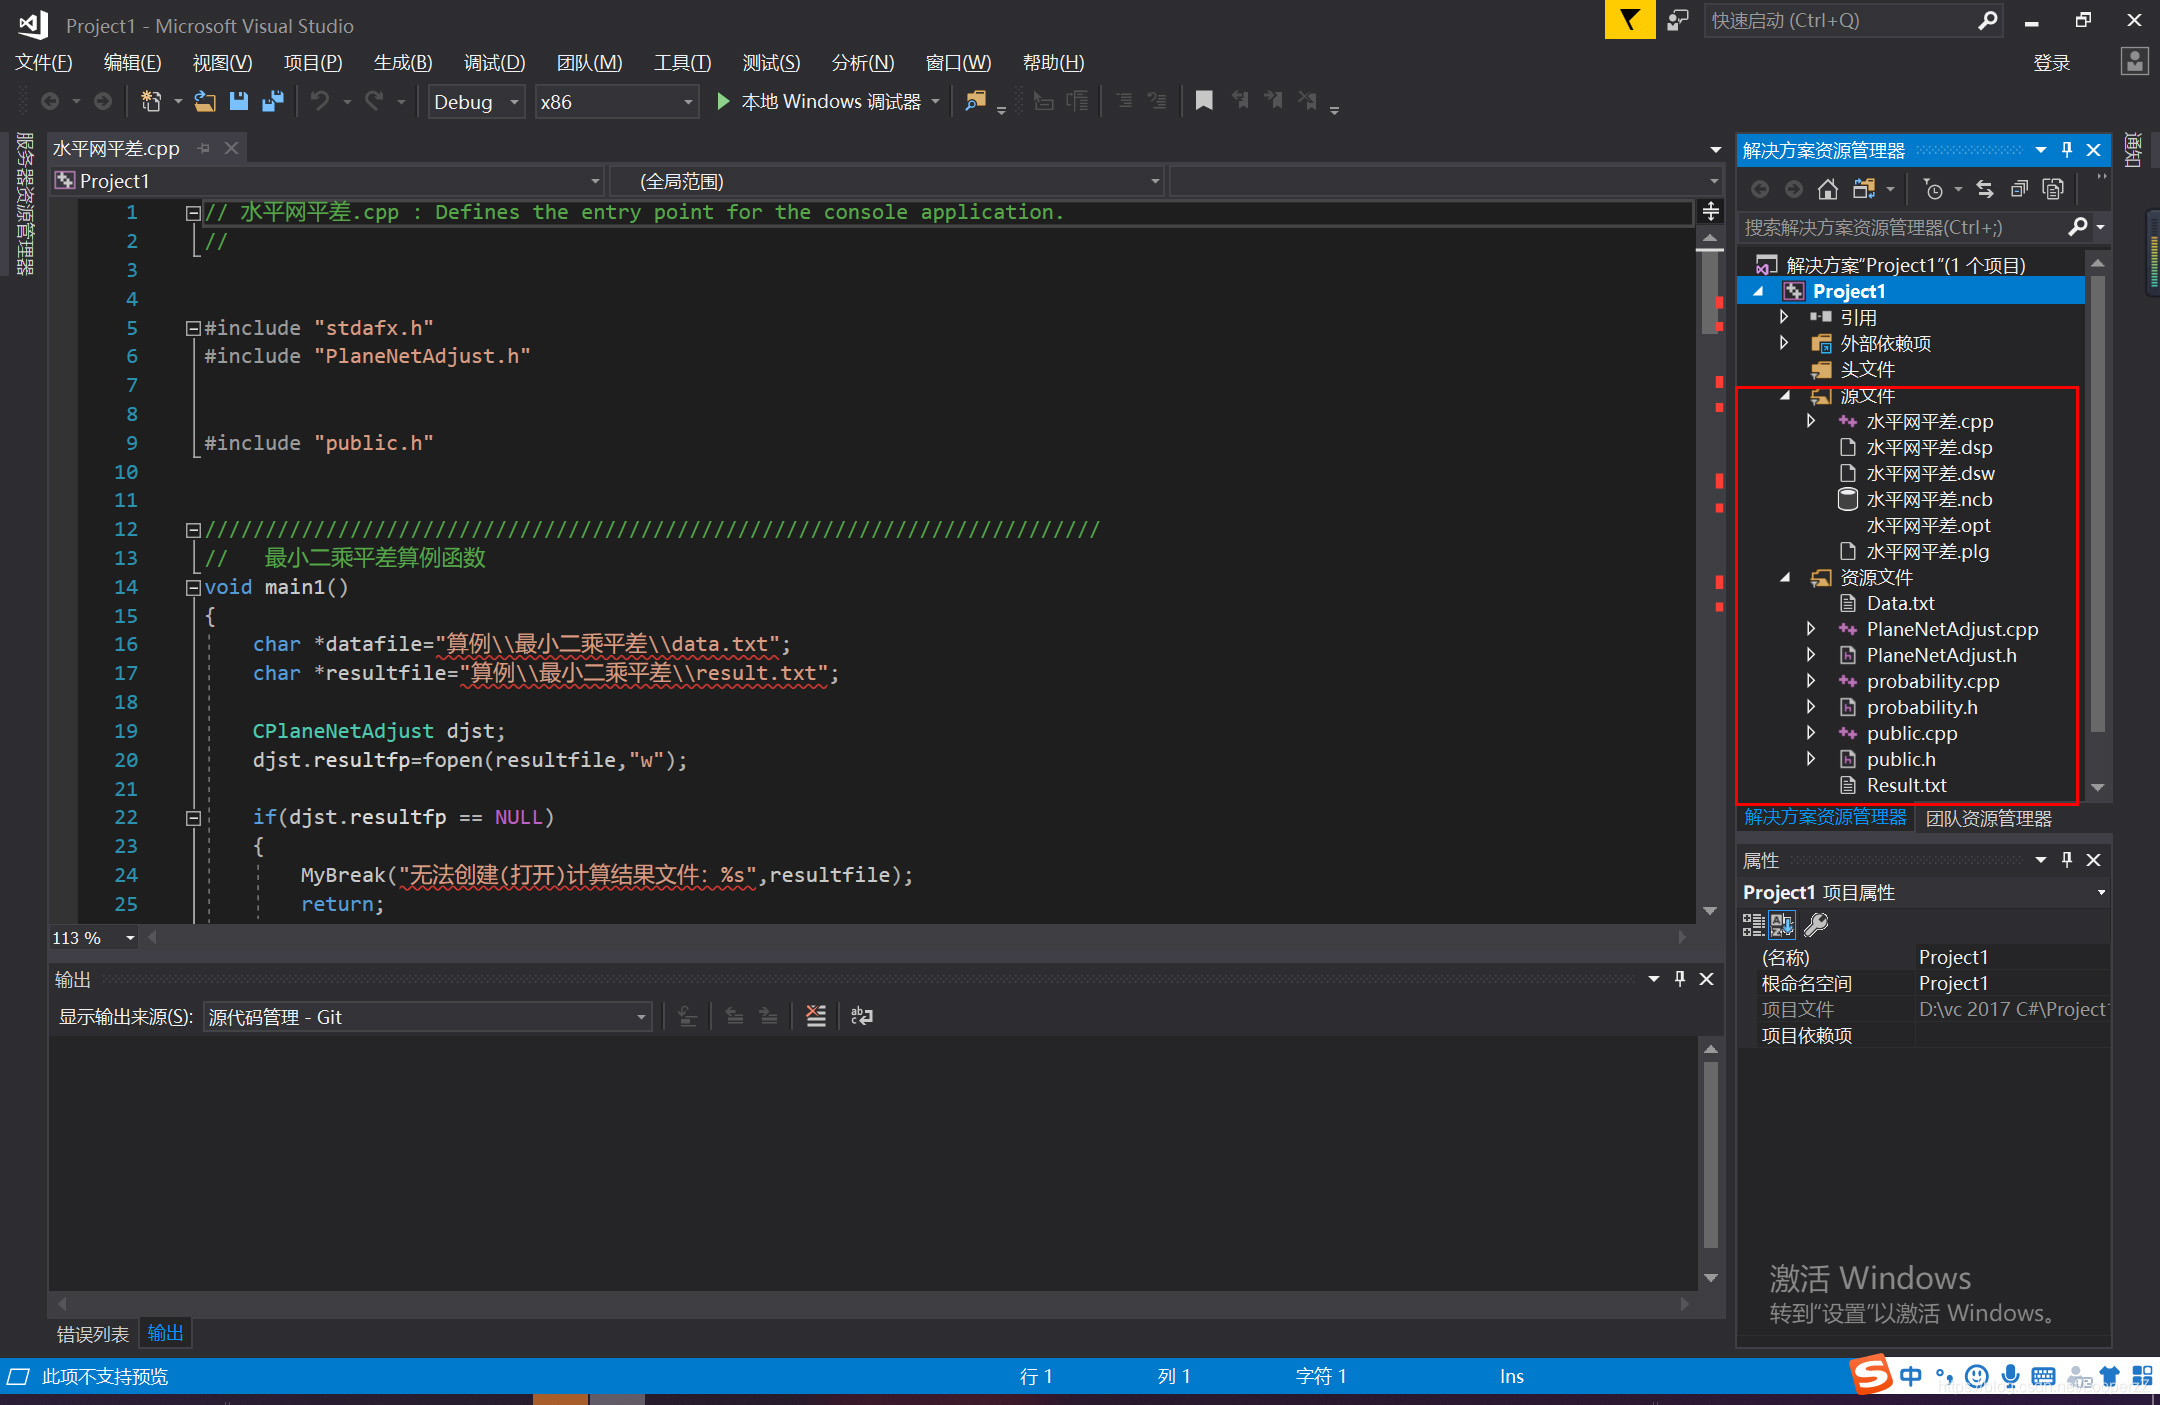Click the Save All toolbar icon
The image size is (2160, 1405).
coord(273,101)
